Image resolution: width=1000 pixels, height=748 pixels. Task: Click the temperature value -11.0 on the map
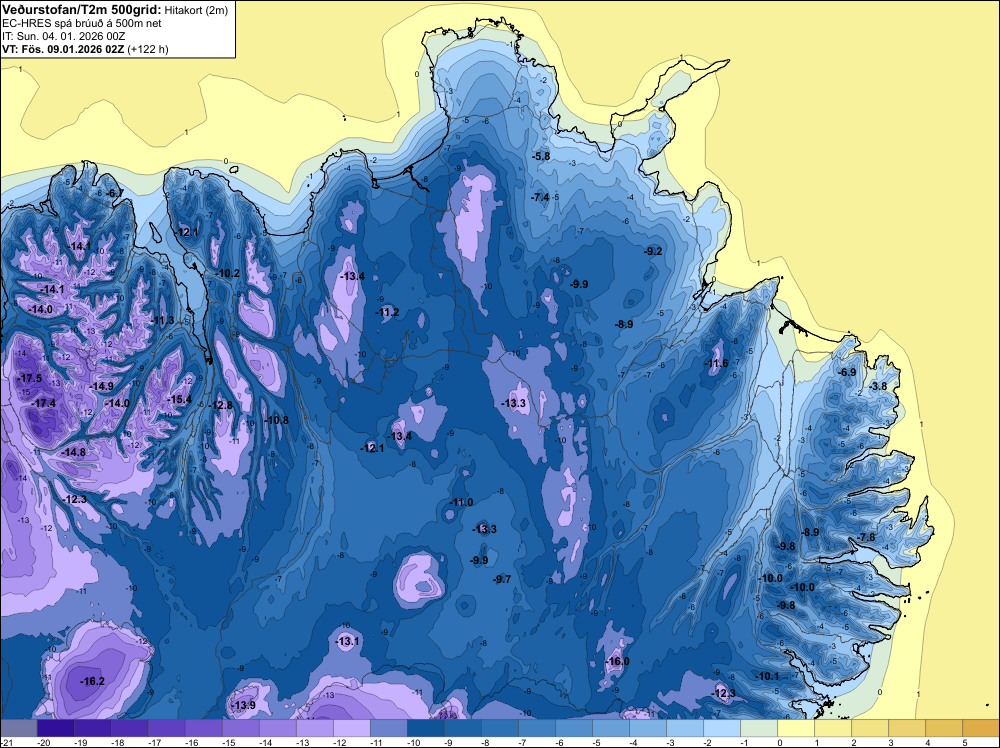click(x=461, y=502)
